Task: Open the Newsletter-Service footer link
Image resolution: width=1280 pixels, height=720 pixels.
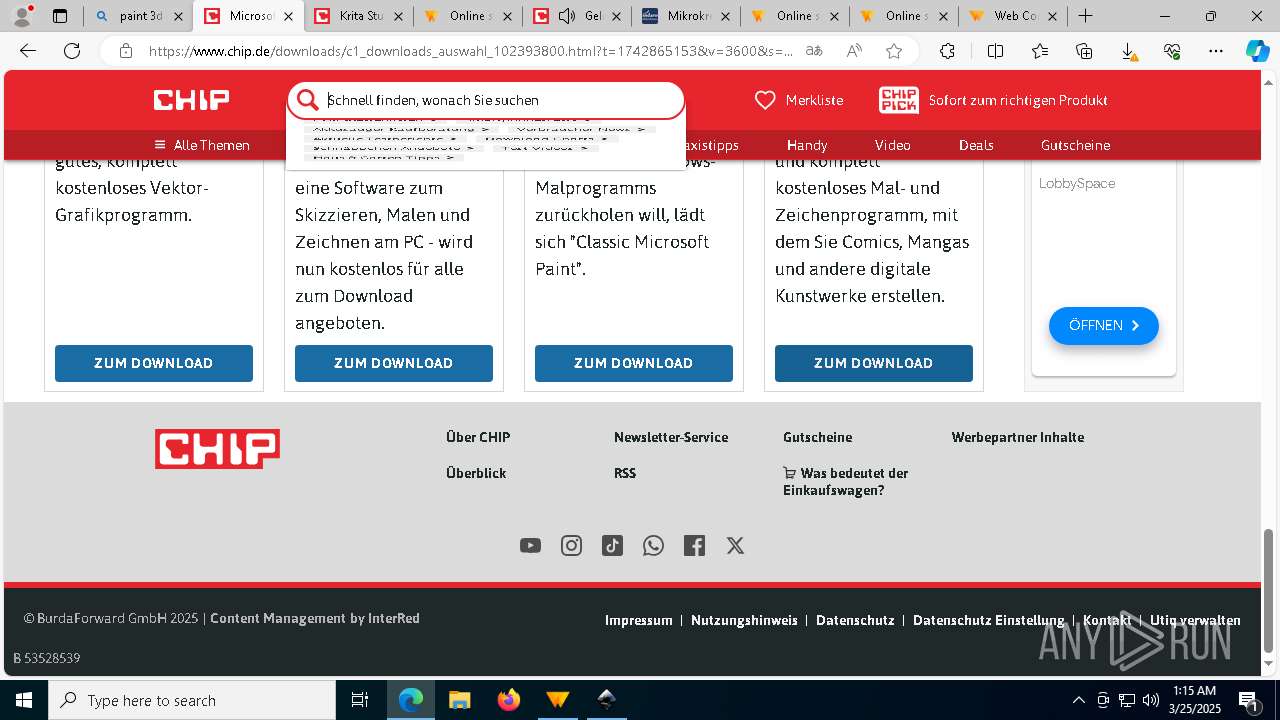Action: click(671, 437)
